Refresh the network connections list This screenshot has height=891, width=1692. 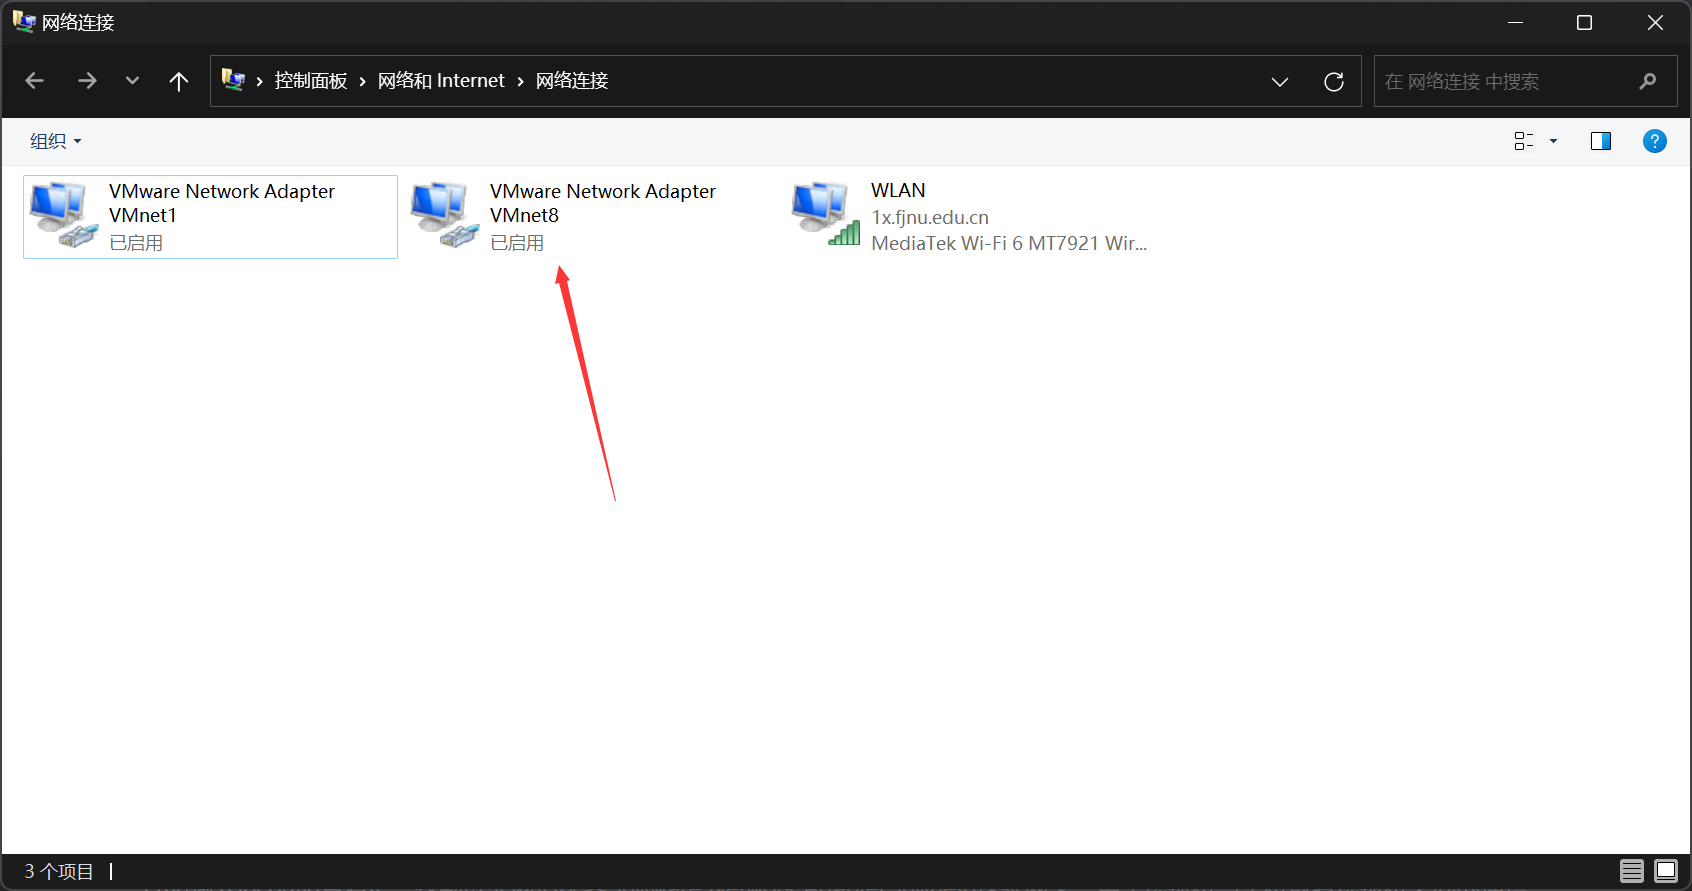1334,82
